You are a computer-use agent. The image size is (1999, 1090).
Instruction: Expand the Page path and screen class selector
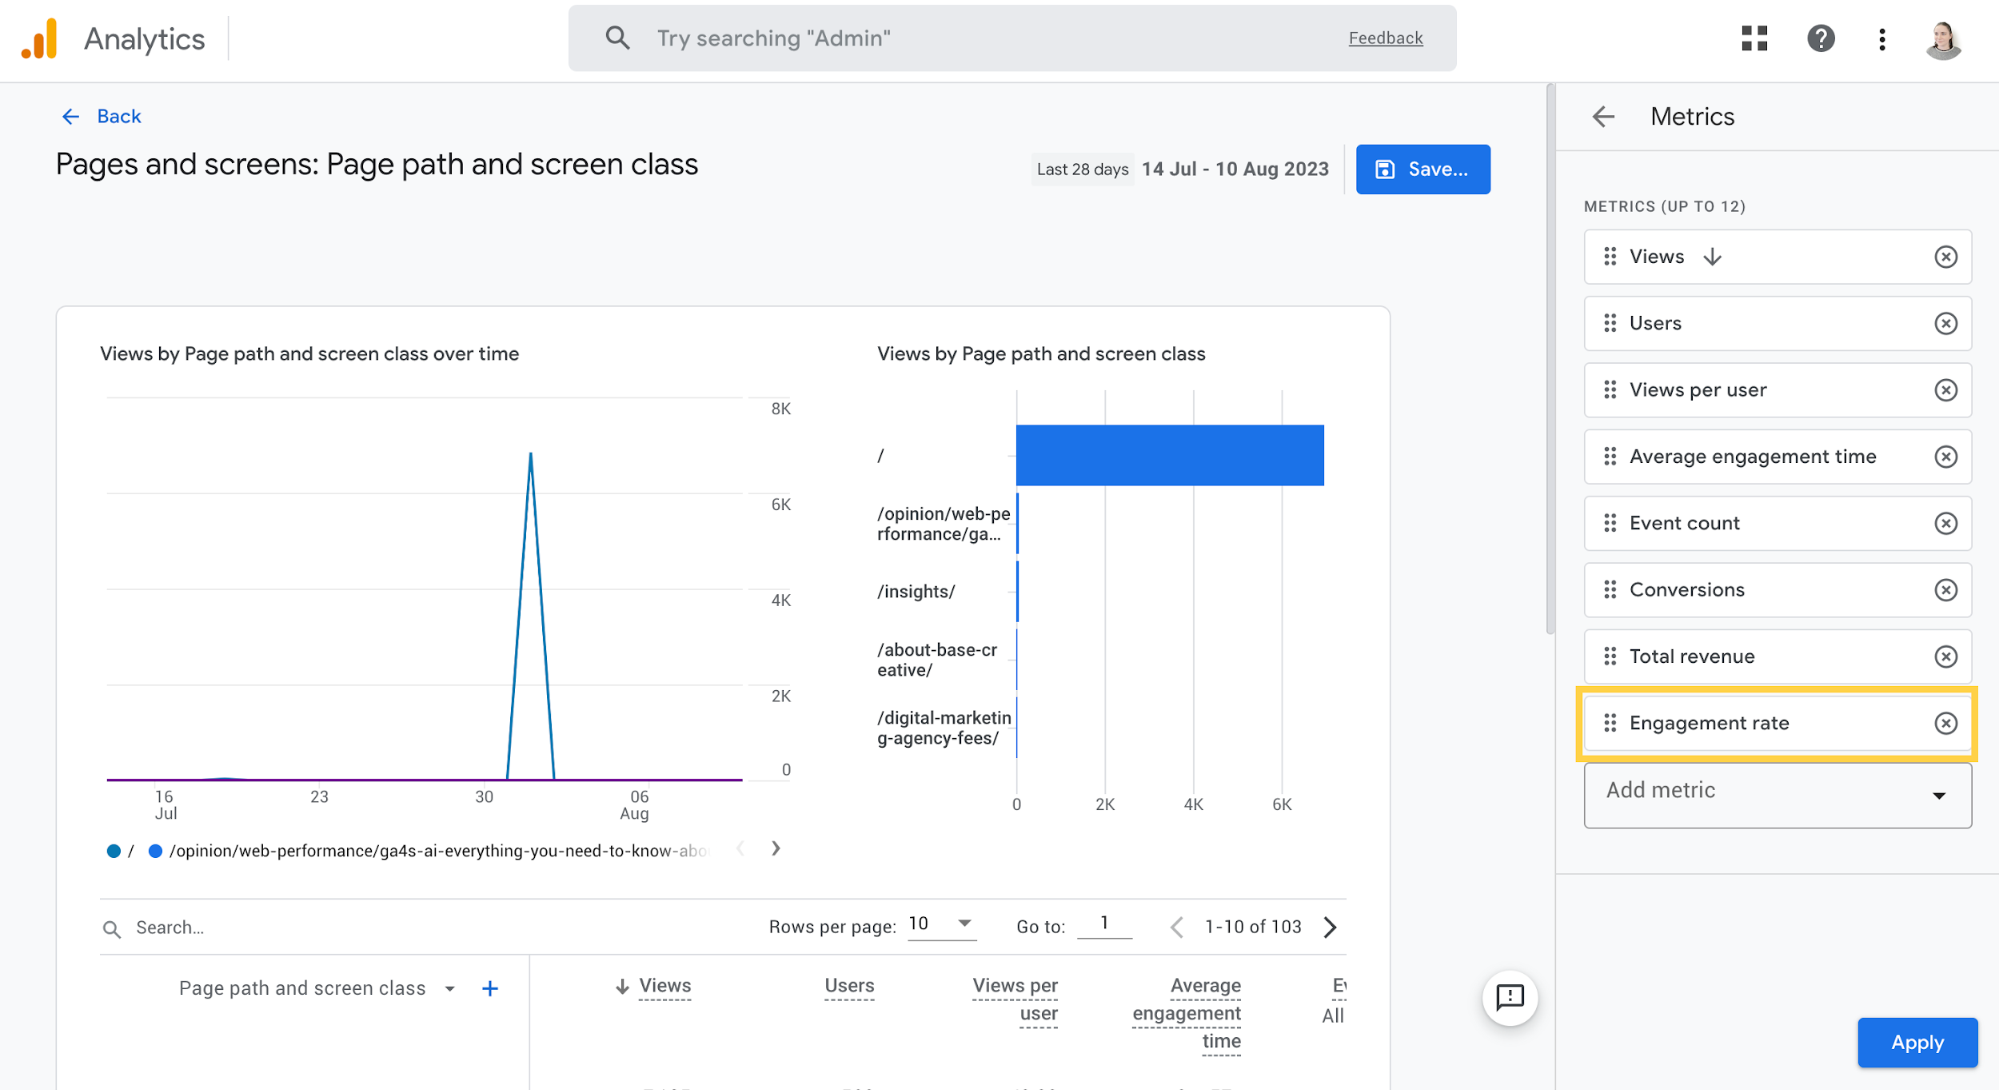click(x=449, y=987)
